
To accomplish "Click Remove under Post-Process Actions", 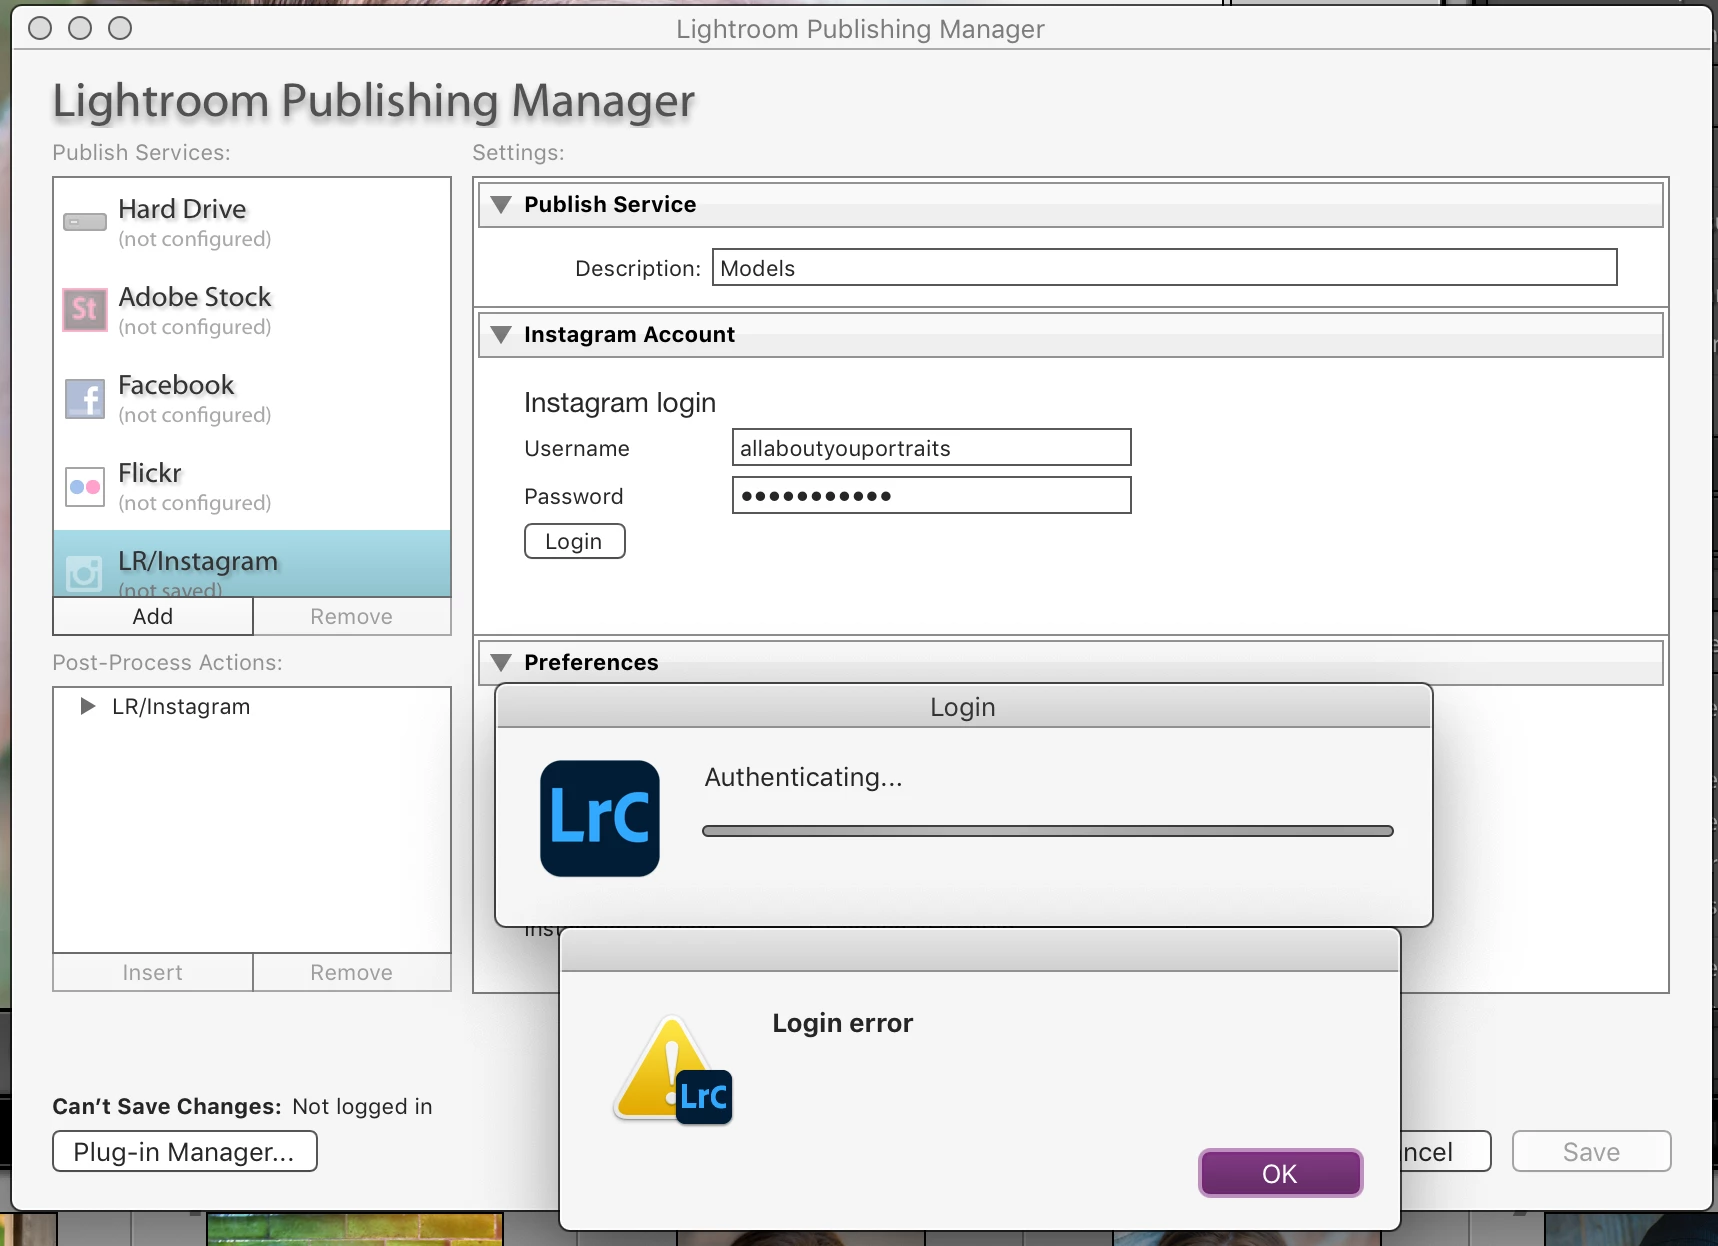I will click(352, 972).
